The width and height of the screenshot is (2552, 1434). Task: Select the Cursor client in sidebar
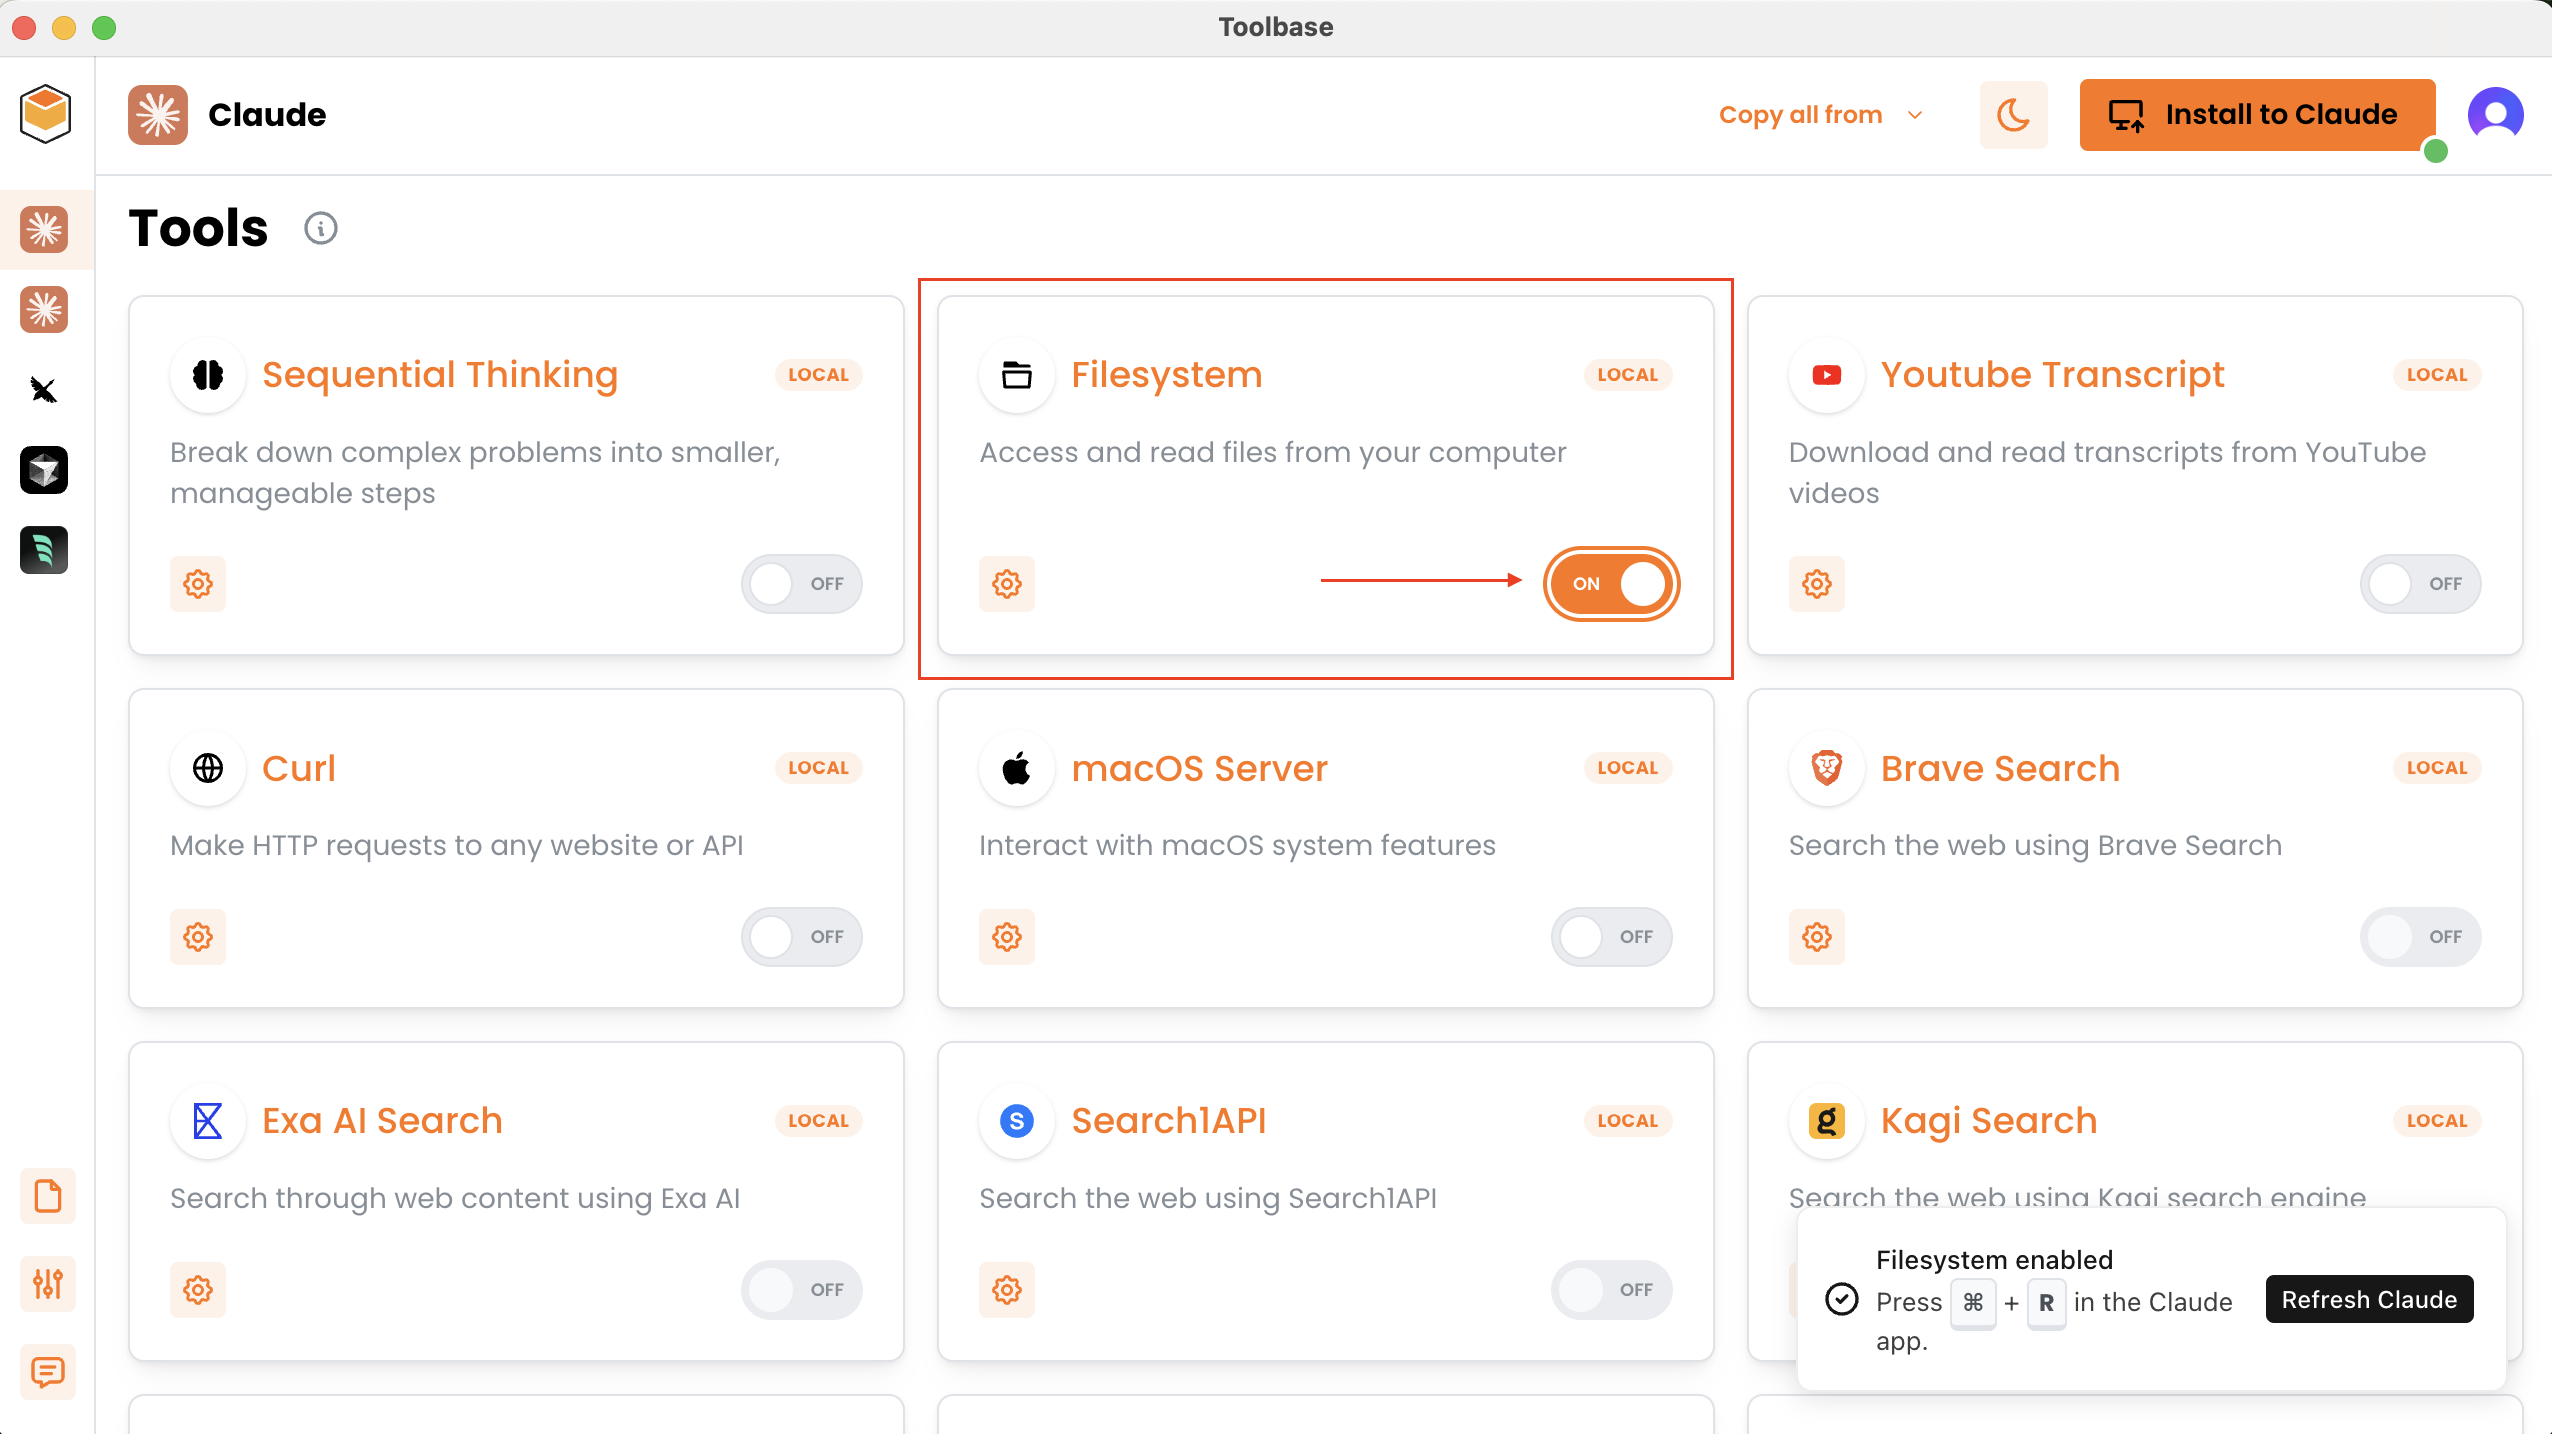(44, 470)
